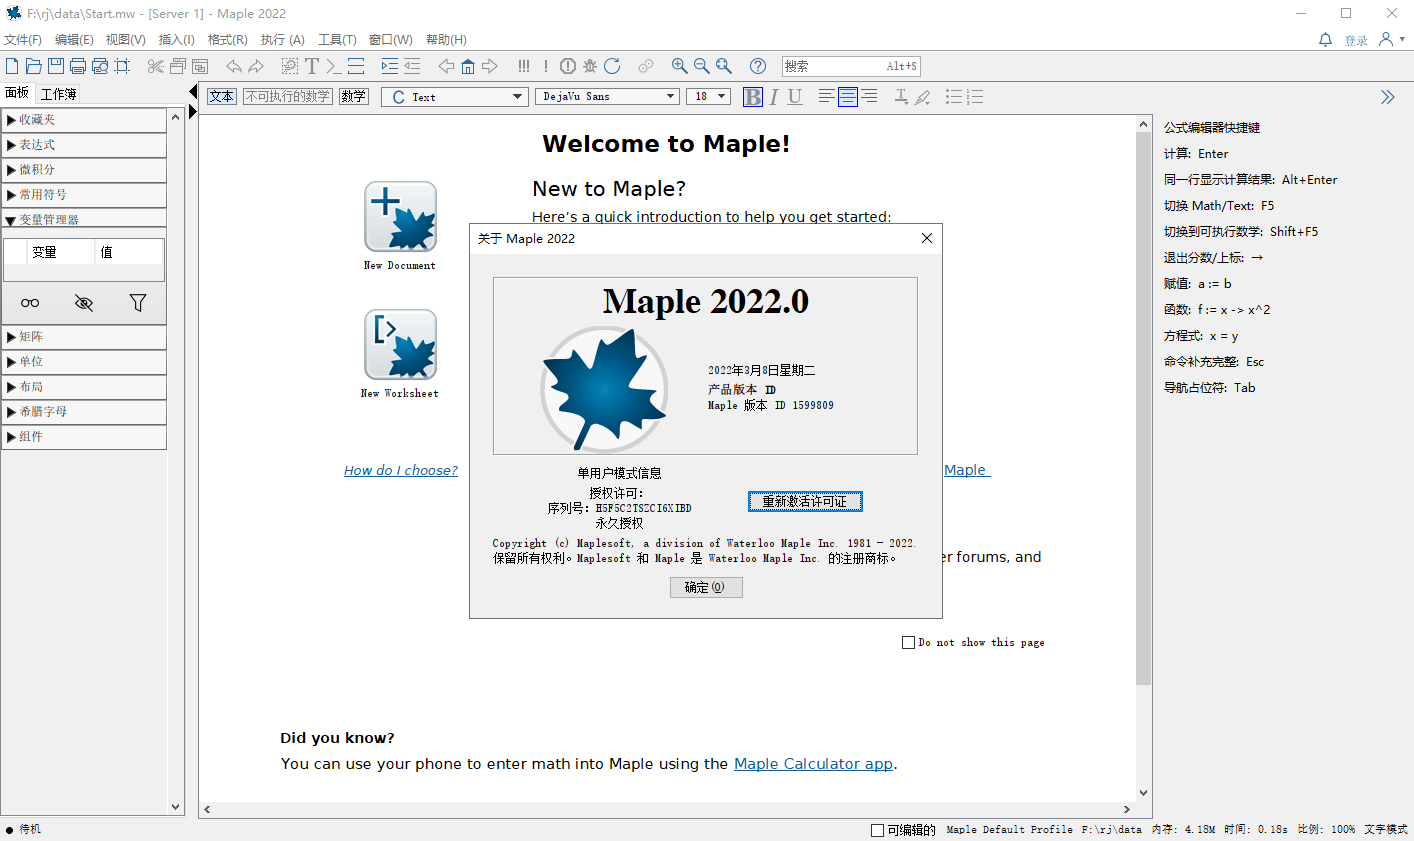This screenshot has height=841, width=1414.
Task: Select the Text insertion tool (T icon)
Action: [310, 66]
